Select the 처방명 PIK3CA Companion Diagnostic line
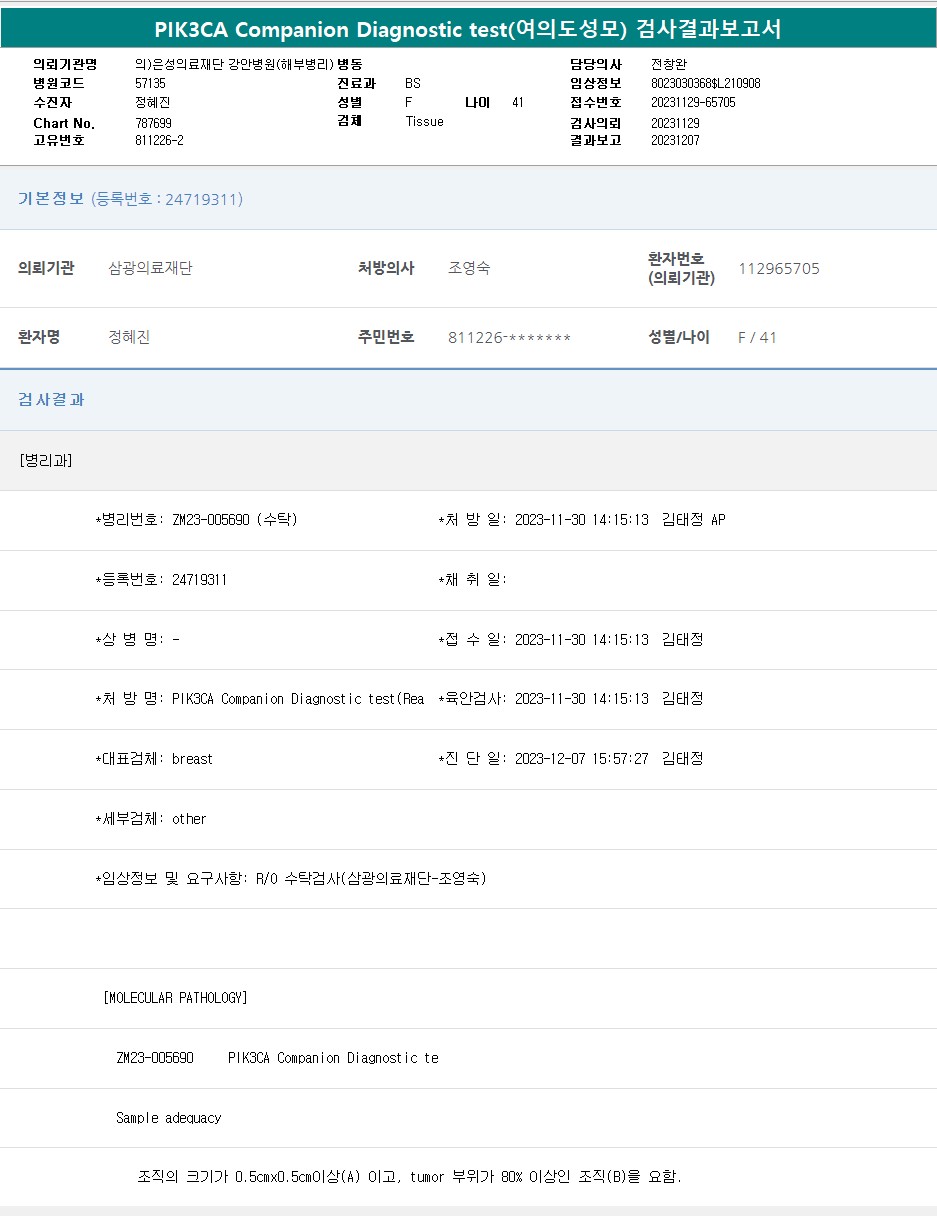 pos(260,699)
